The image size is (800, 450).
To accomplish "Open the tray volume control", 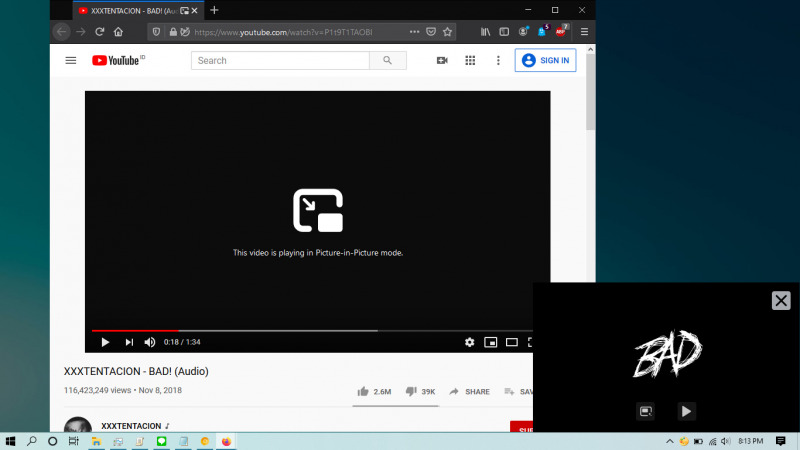I will click(x=726, y=441).
